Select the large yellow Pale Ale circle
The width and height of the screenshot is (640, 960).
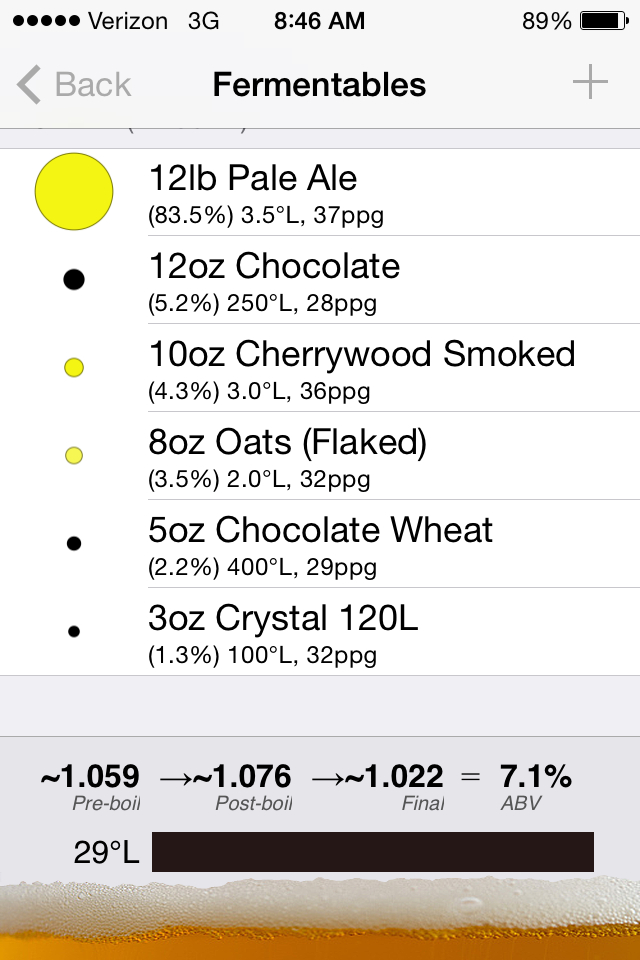pos(74,192)
